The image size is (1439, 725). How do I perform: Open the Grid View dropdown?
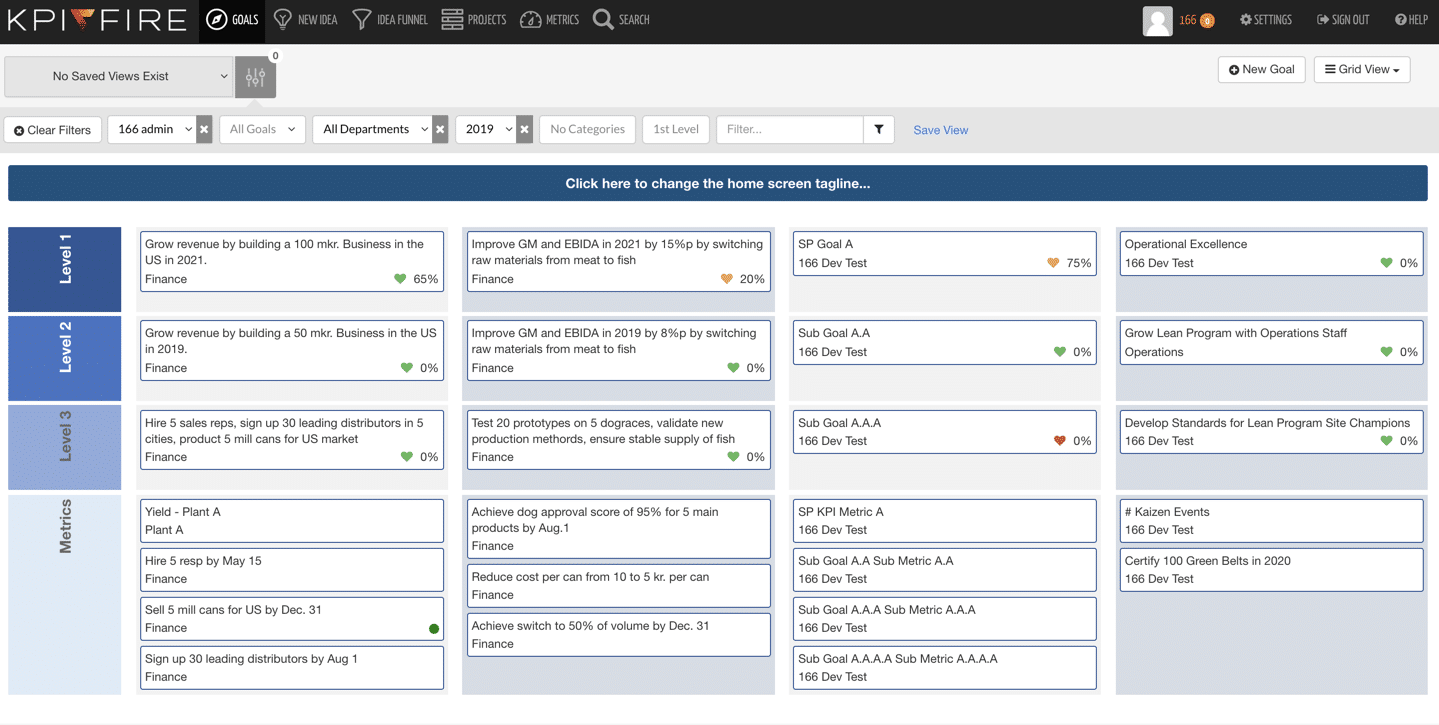tap(1361, 70)
